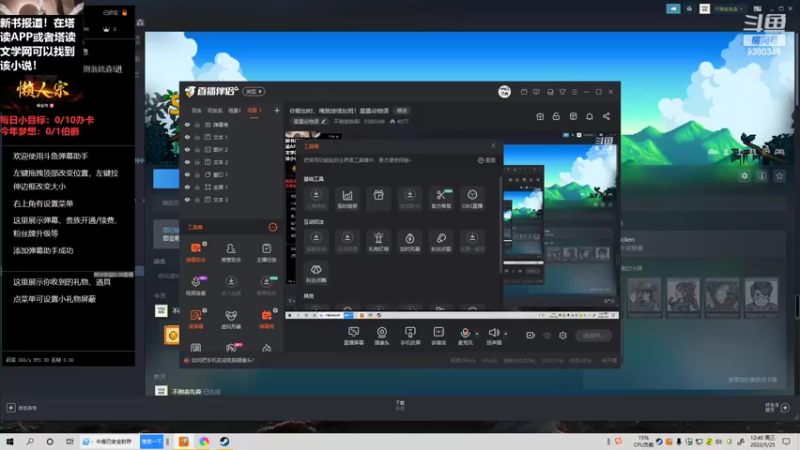Screen dimensions: 800x450
Task: Select the first scene tab in the scene bar
Action: click(196, 110)
